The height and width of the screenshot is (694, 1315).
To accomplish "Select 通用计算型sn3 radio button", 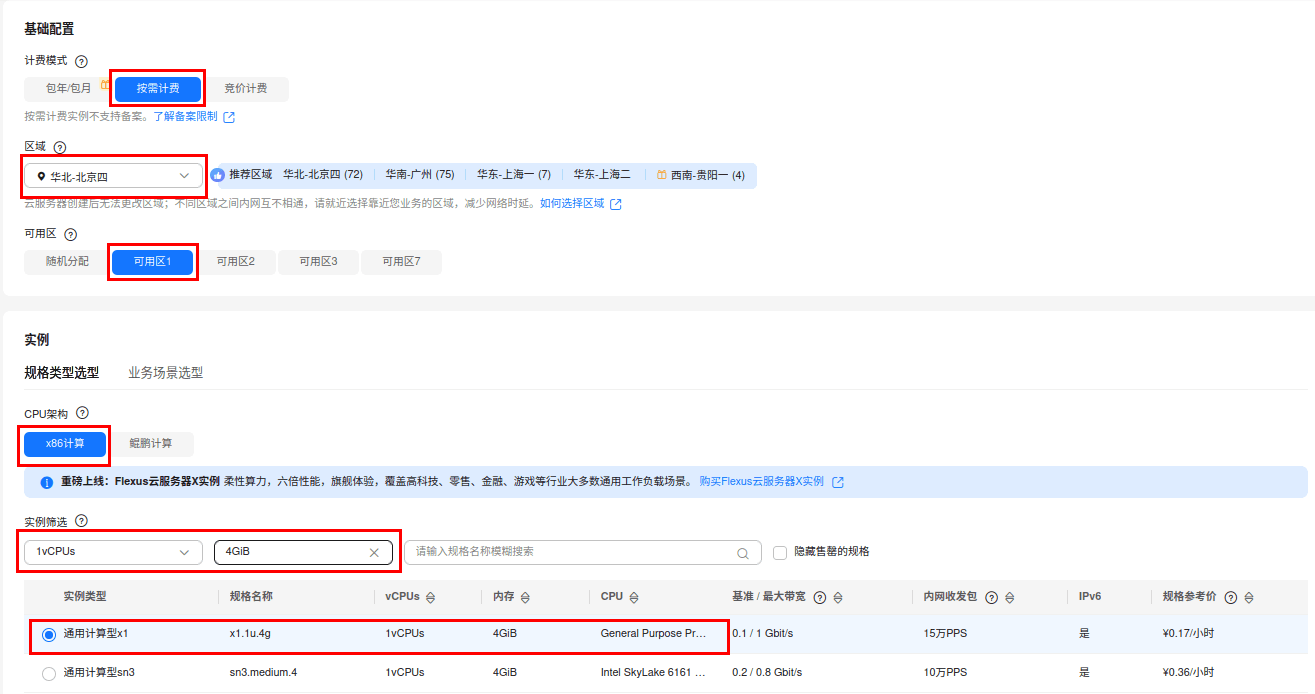I will (49, 674).
